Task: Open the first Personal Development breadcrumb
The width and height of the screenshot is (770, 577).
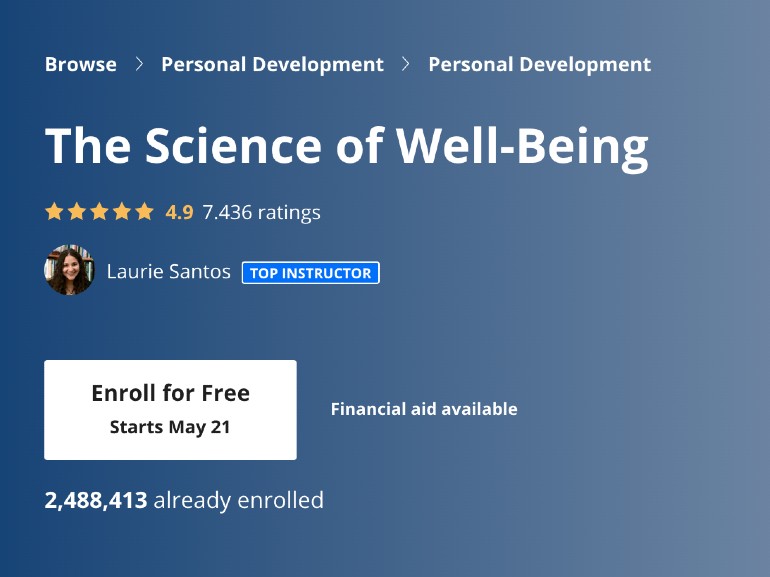Action: (x=272, y=65)
